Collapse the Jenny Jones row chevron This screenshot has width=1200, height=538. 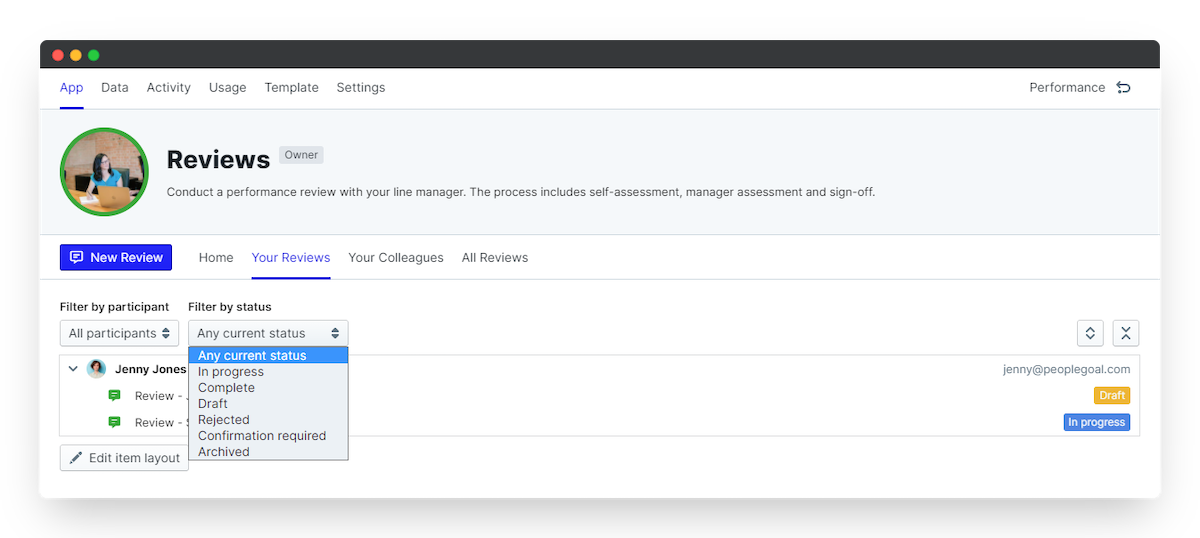(x=73, y=369)
